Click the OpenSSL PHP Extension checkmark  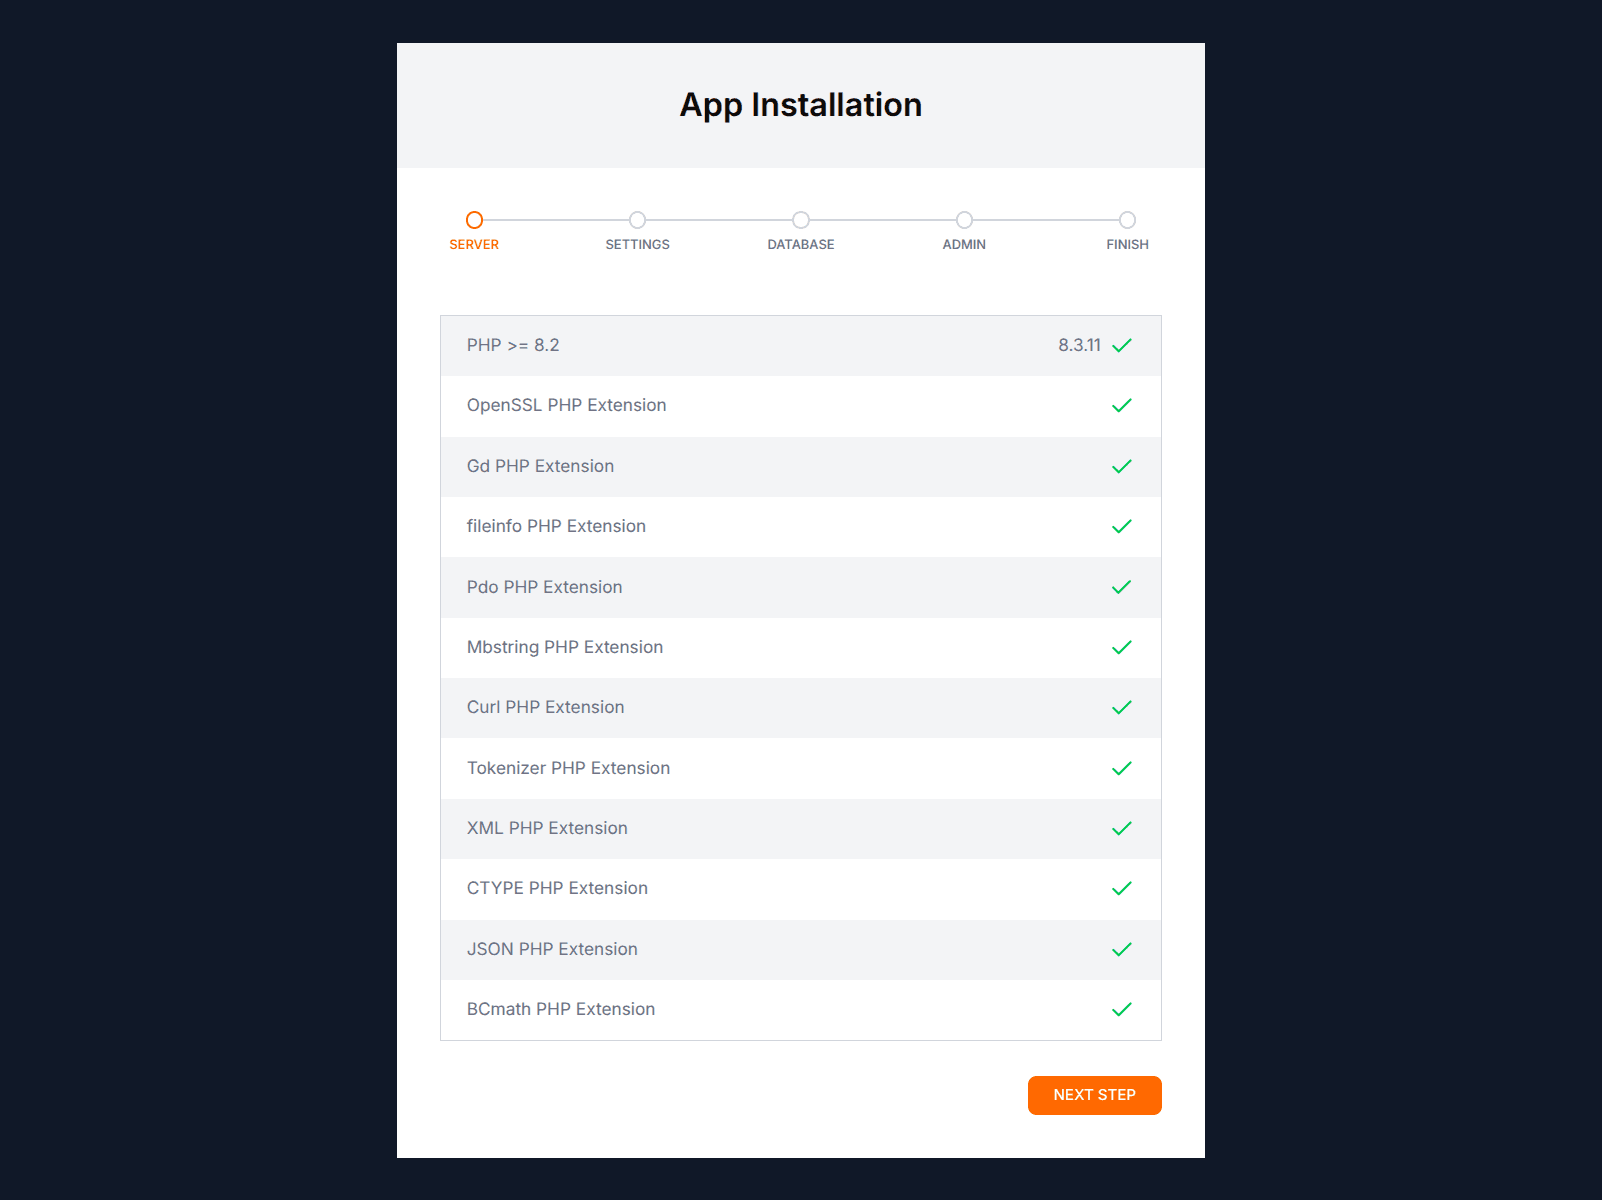1122,406
